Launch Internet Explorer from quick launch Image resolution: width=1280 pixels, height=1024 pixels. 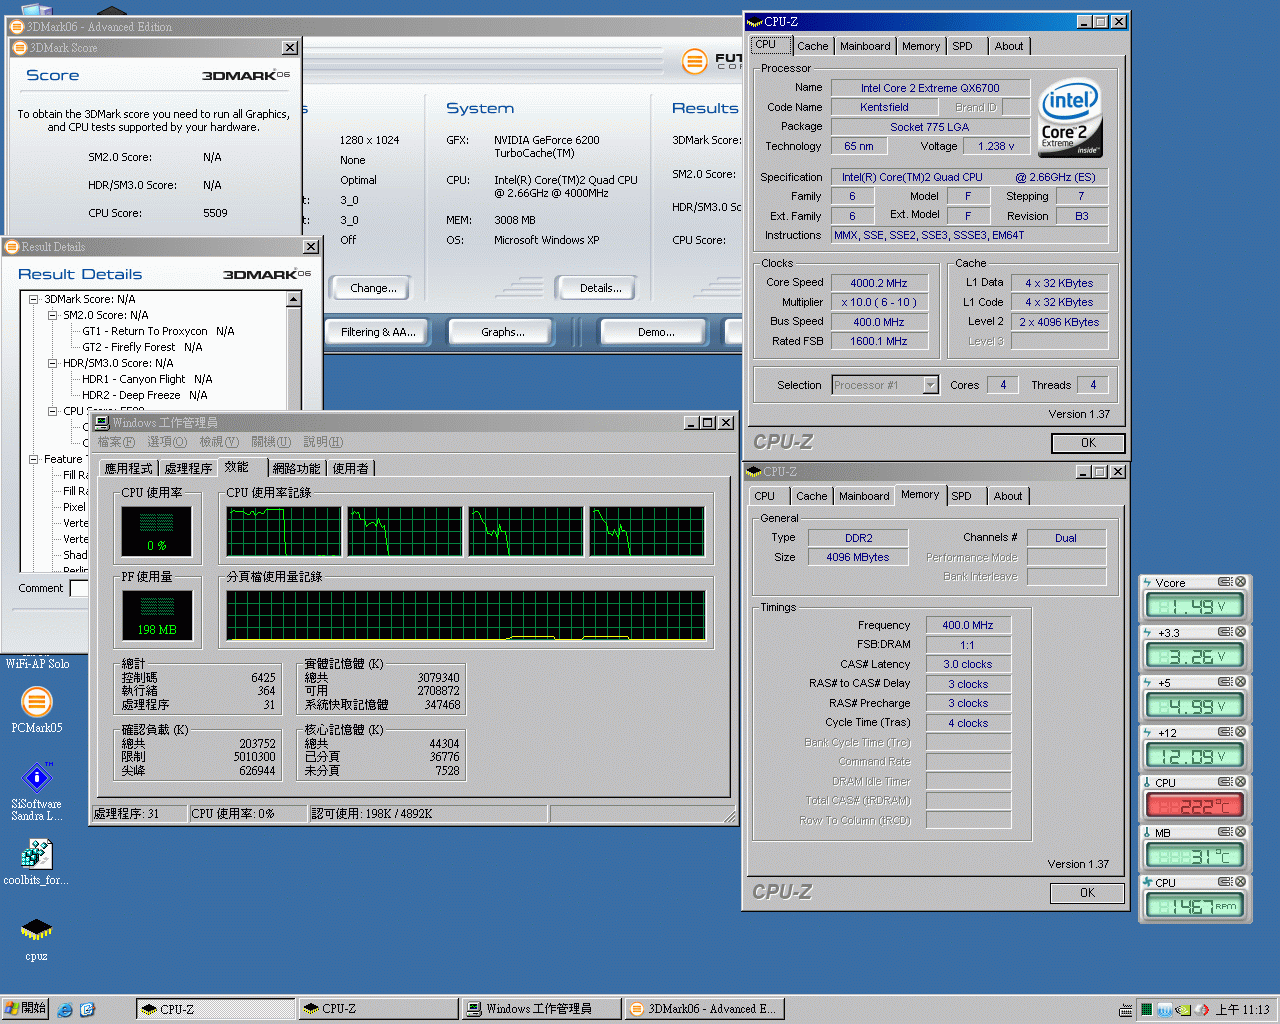point(65,1009)
